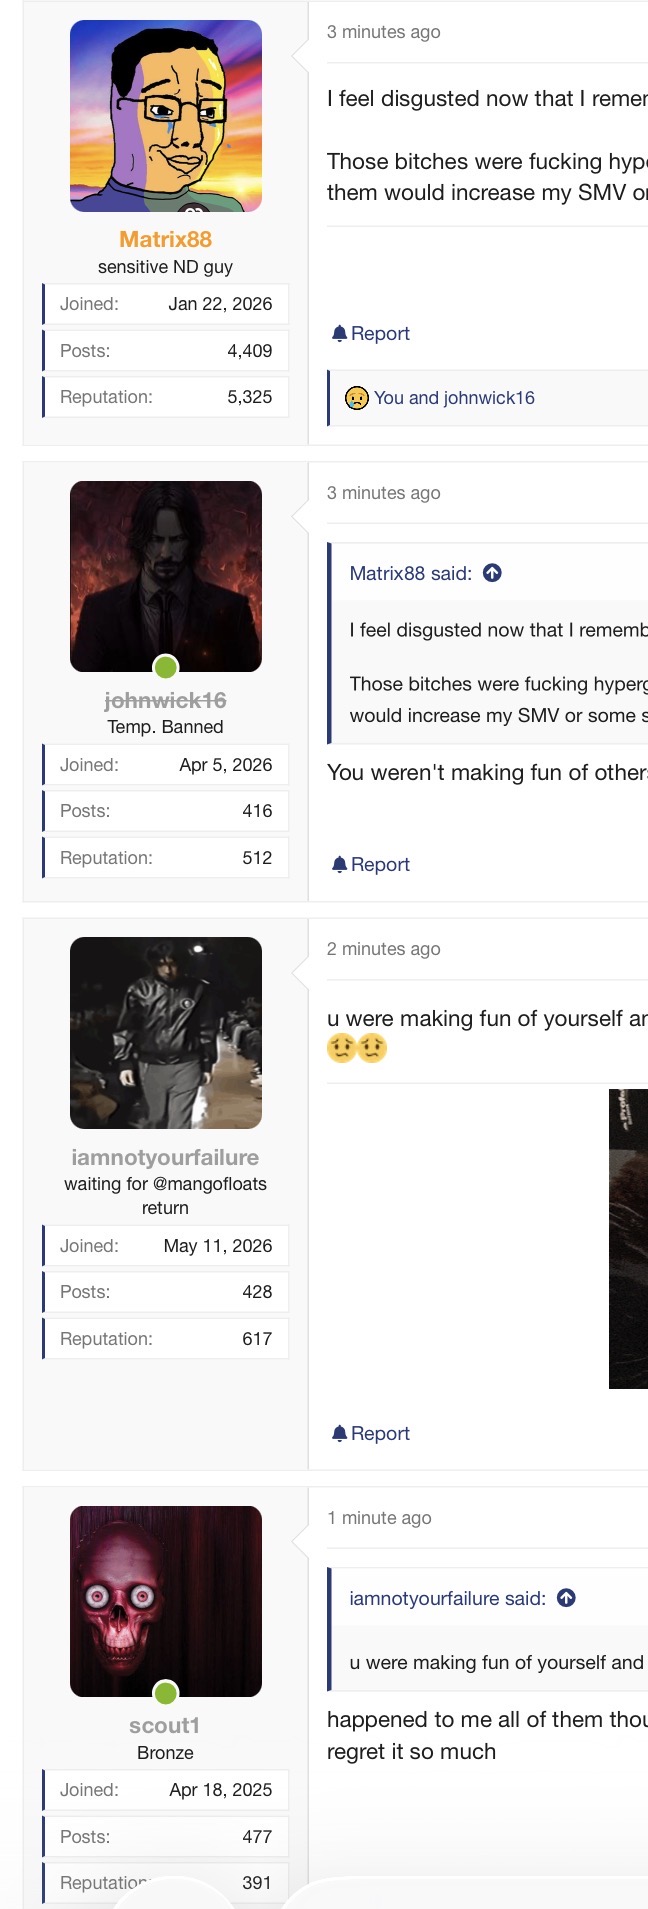Visit Matrix88's profile via username
Image resolution: width=648 pixels, height=1909 pixels.
166,239
